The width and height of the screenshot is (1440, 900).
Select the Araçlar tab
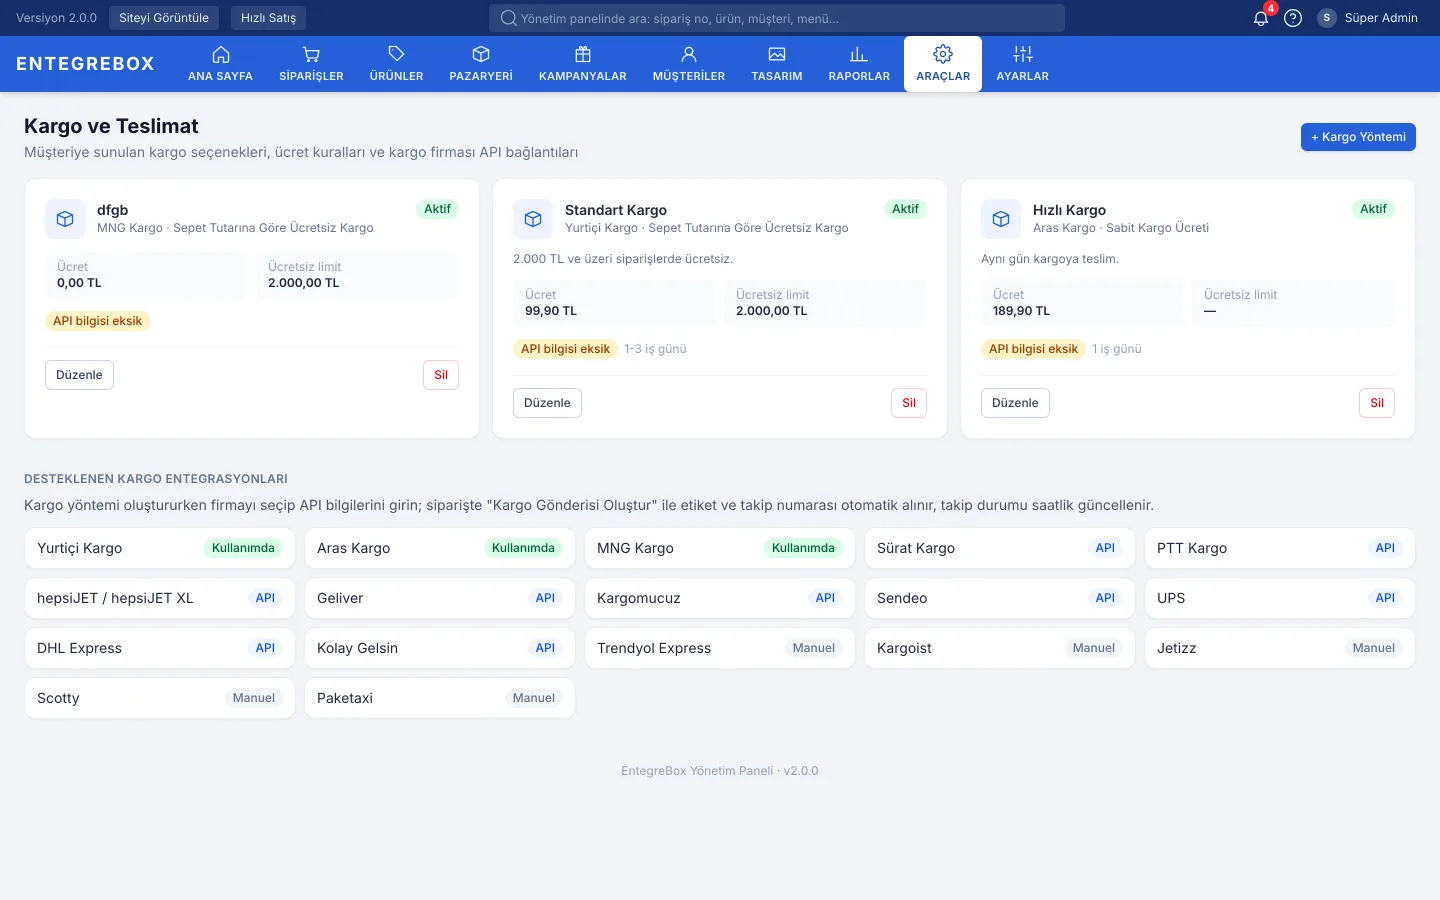click(x=943, y=64)
